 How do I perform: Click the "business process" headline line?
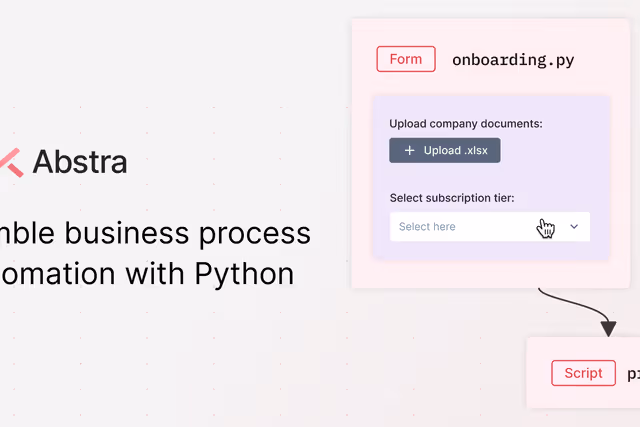(155, 233)
